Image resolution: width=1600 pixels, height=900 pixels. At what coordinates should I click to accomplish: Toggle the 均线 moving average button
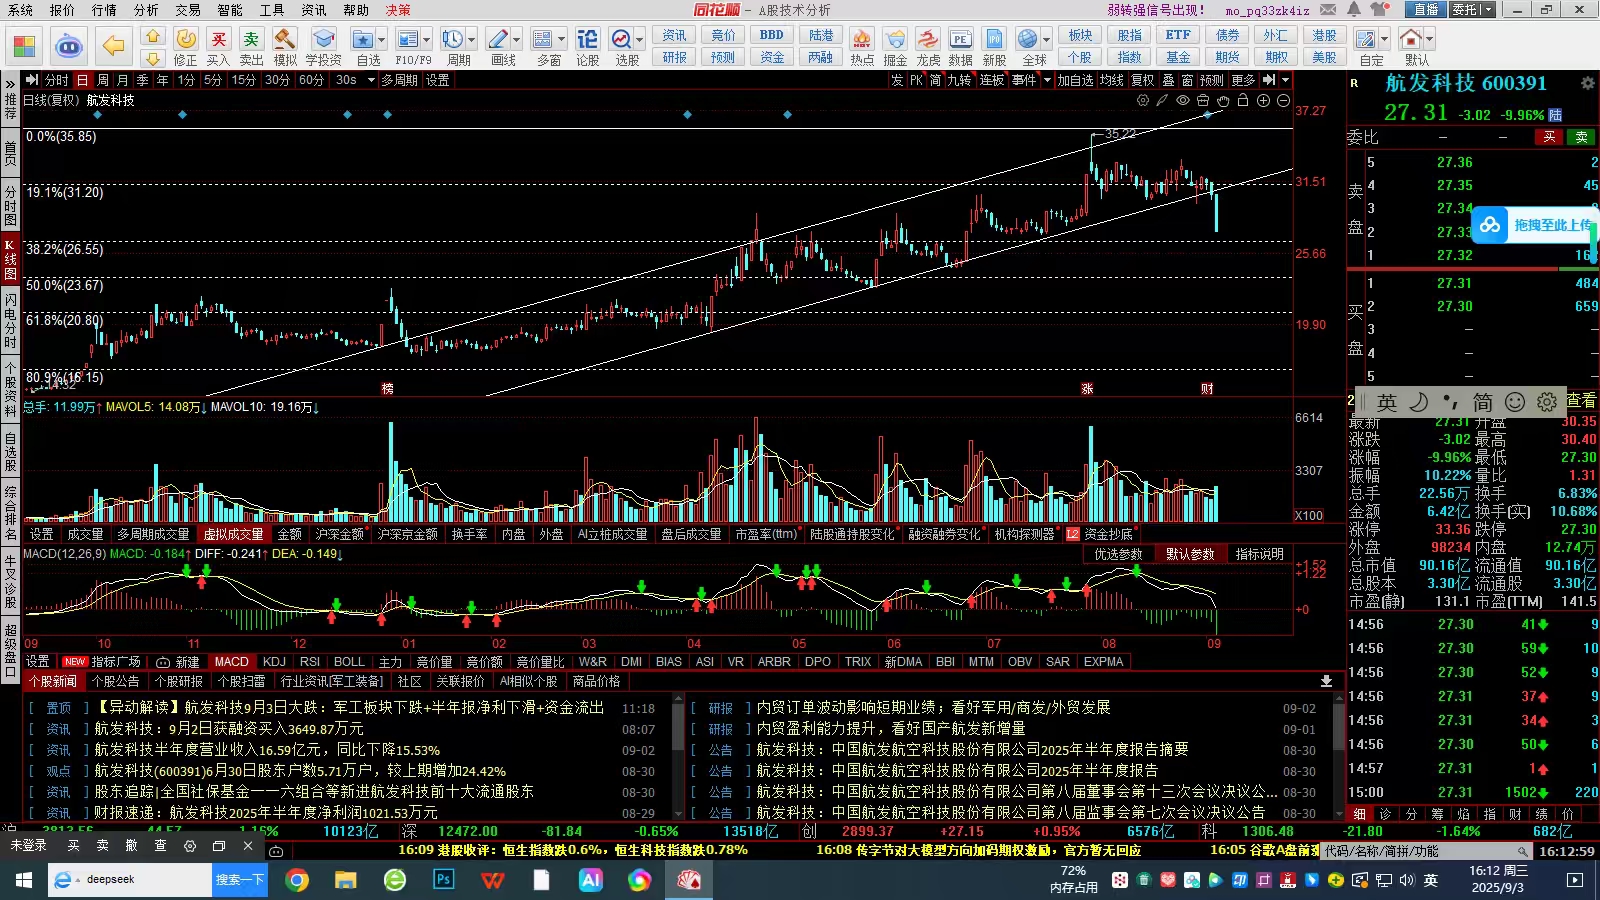1111,80
